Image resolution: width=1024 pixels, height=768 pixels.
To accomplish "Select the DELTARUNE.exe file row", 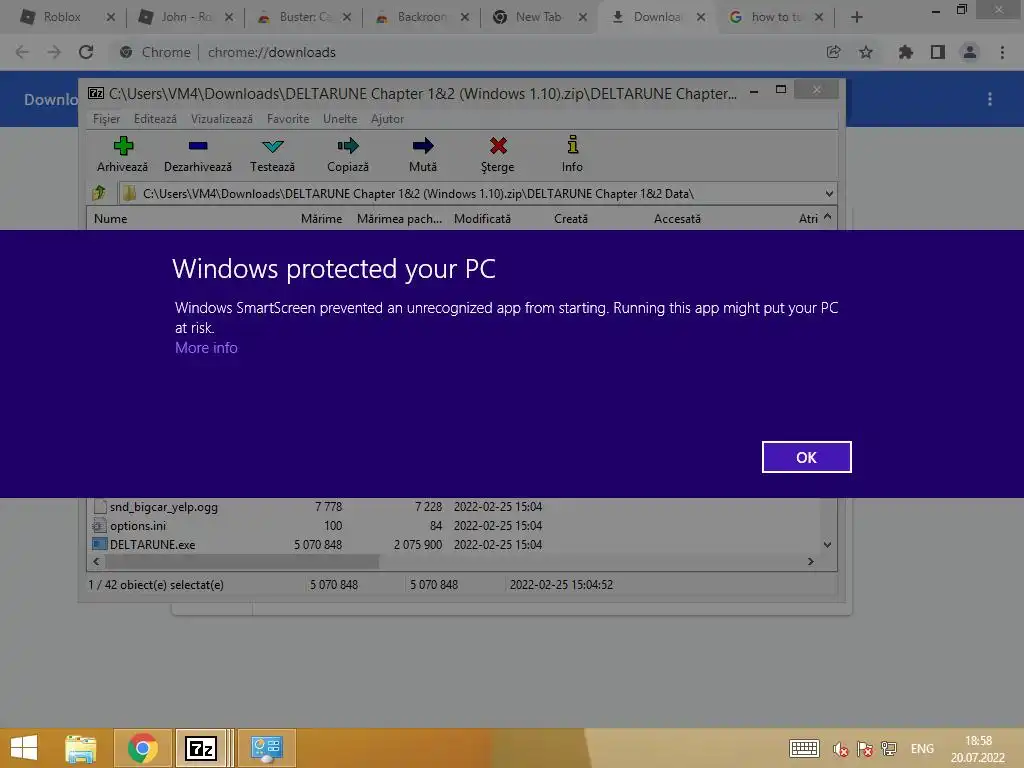I will click(x=454, y=545).
